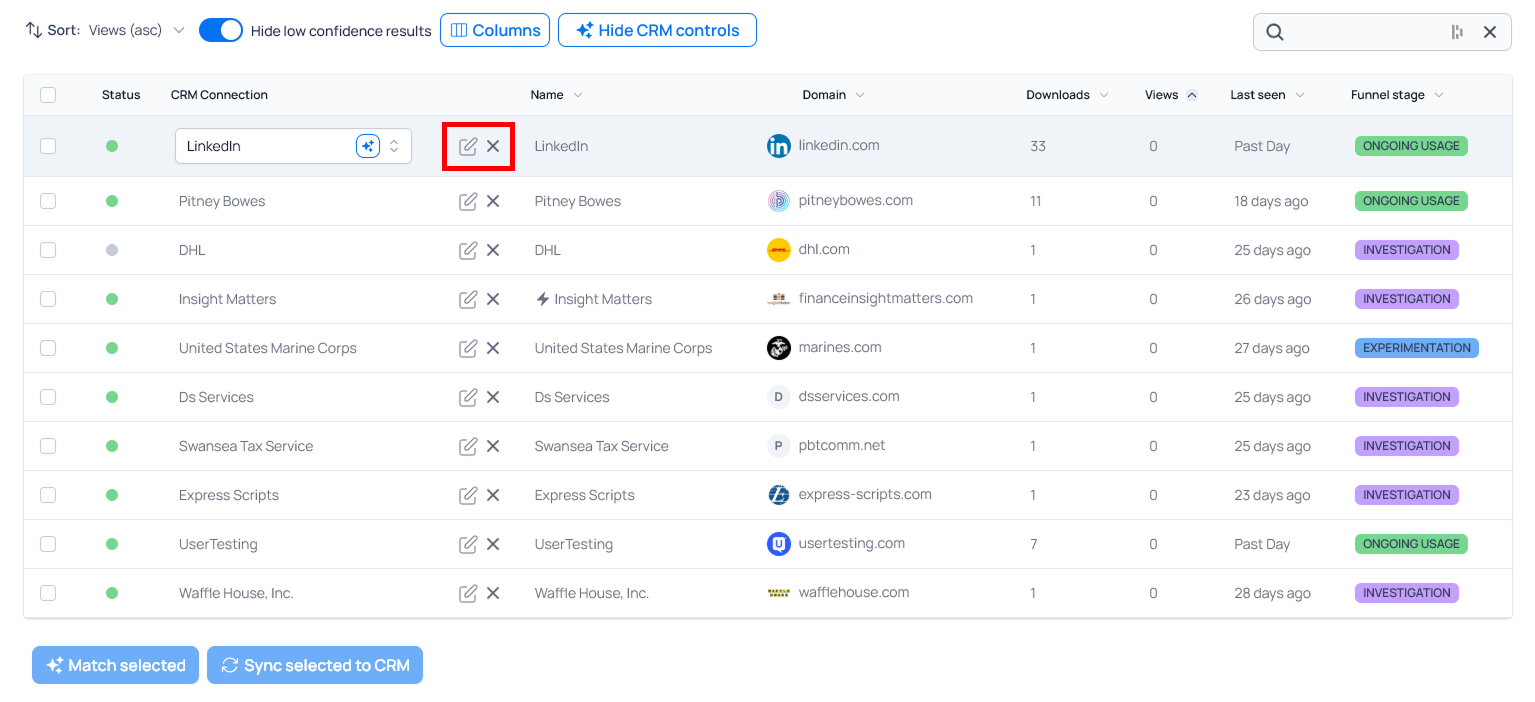
Task: Toggle Hide low confidence results switch
Action: coord(221,30)
